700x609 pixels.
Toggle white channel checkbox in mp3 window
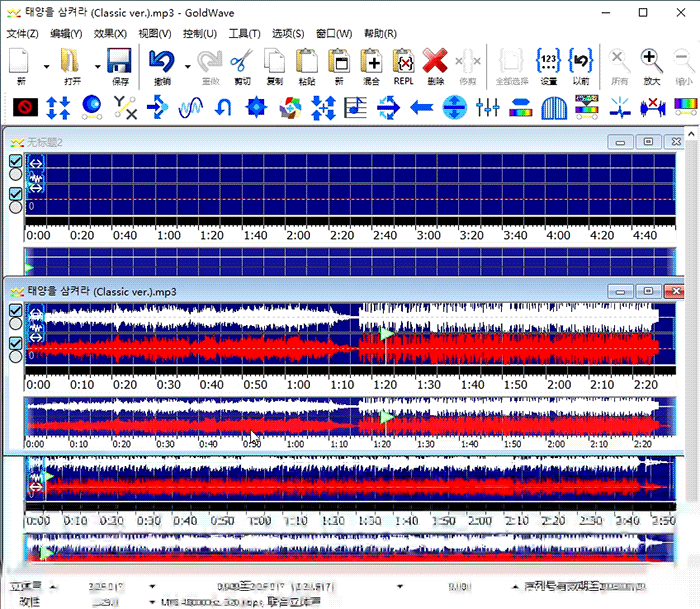point(16,310)
